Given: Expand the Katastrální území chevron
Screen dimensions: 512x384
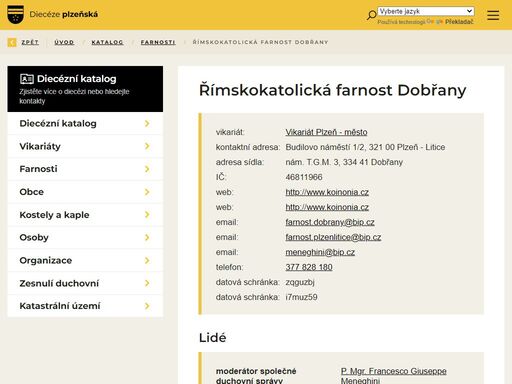Looking at the screenshot, I should (x=147, y=306).
